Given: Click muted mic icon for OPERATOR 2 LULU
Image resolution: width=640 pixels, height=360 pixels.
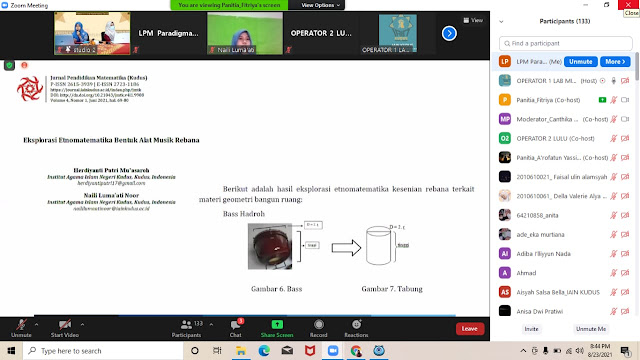Looking at the screenshot, I should 613,138.
